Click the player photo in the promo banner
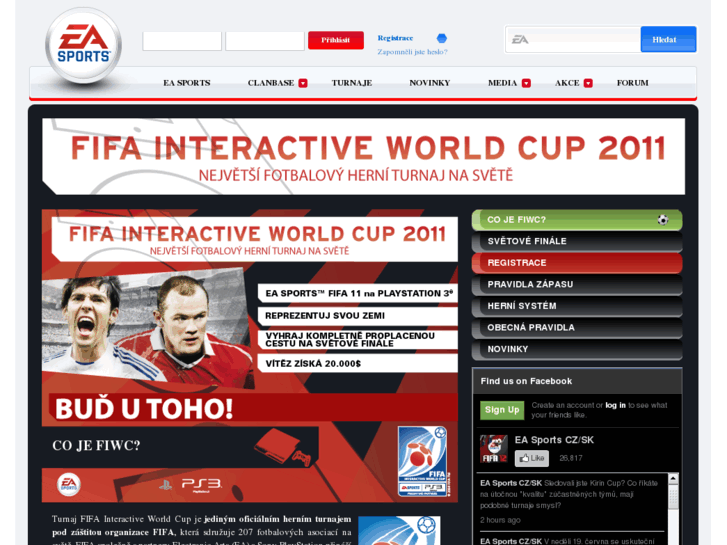The image size is (727, 545). (x=147, y=327)
